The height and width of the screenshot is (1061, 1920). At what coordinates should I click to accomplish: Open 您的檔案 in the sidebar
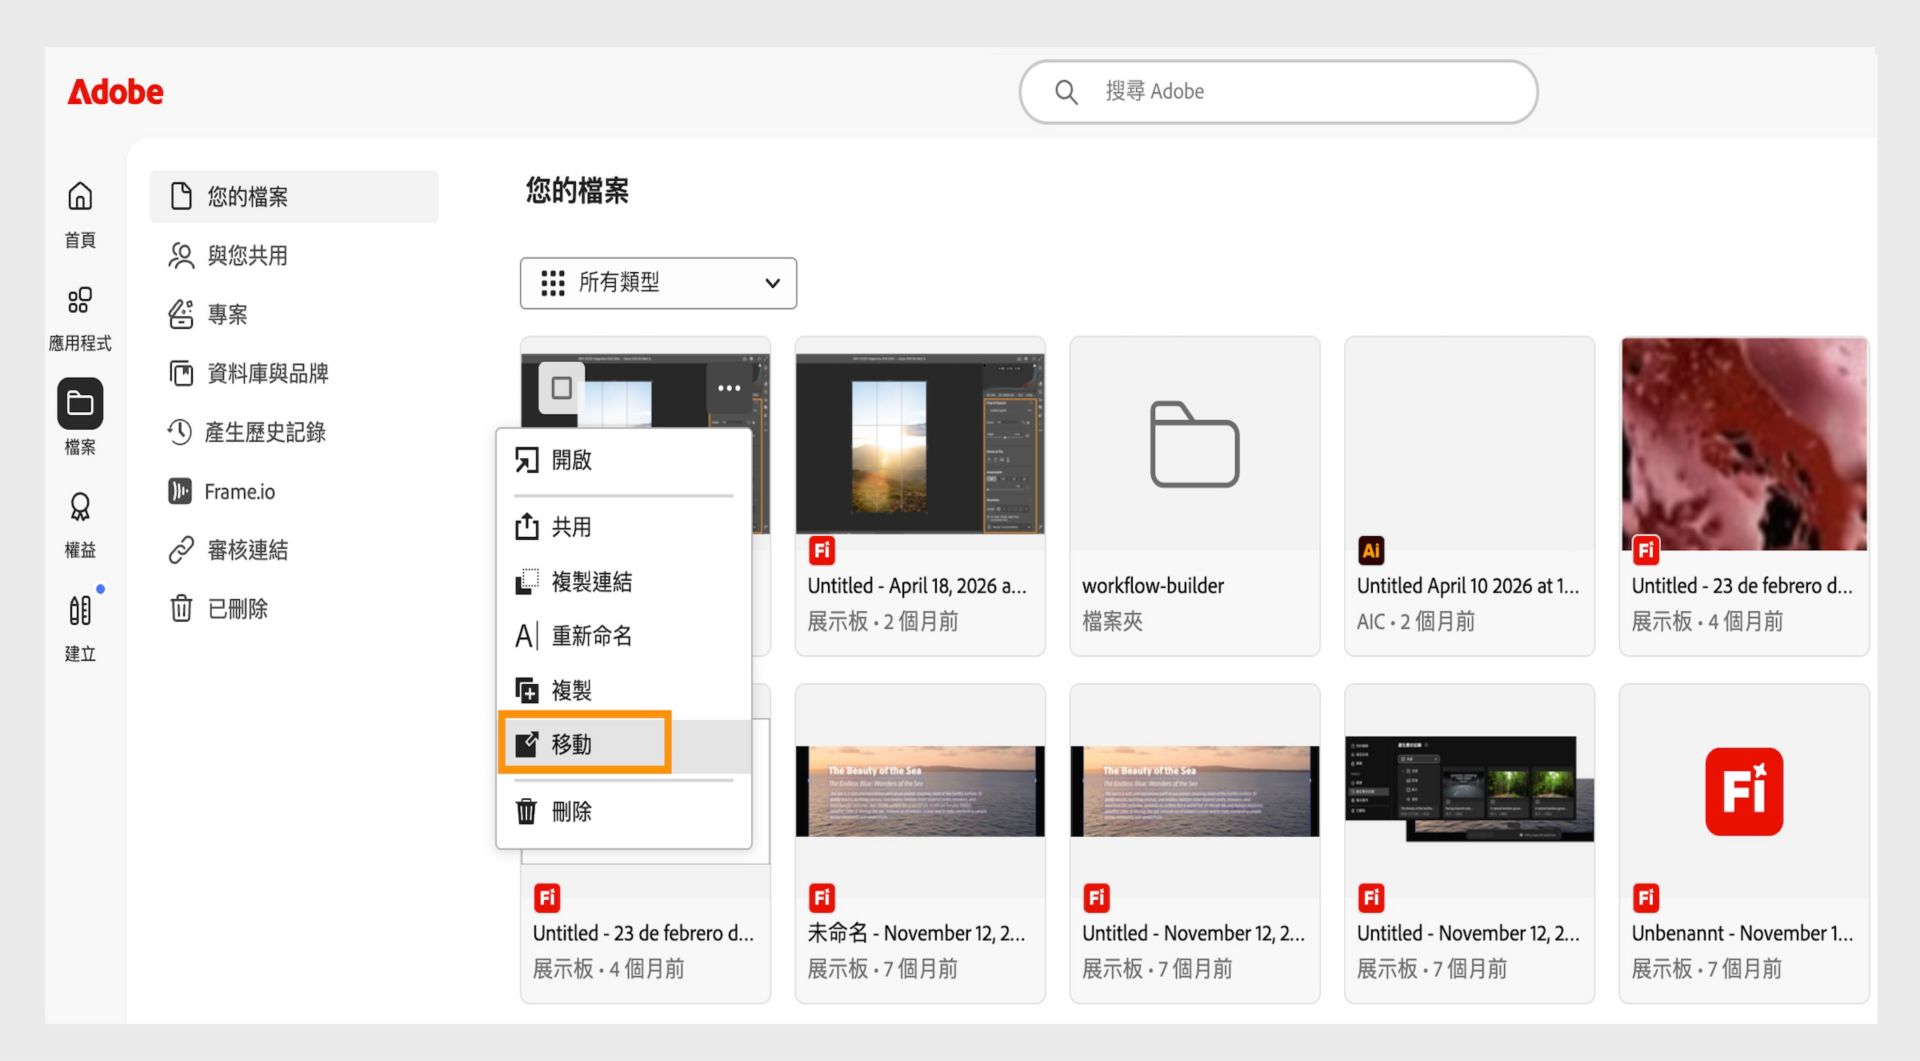[294, 196]
